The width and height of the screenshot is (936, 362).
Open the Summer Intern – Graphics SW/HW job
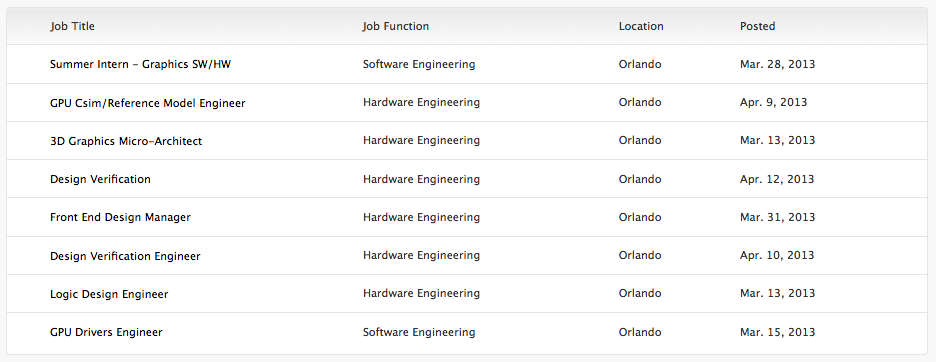[x=140, y=65]
